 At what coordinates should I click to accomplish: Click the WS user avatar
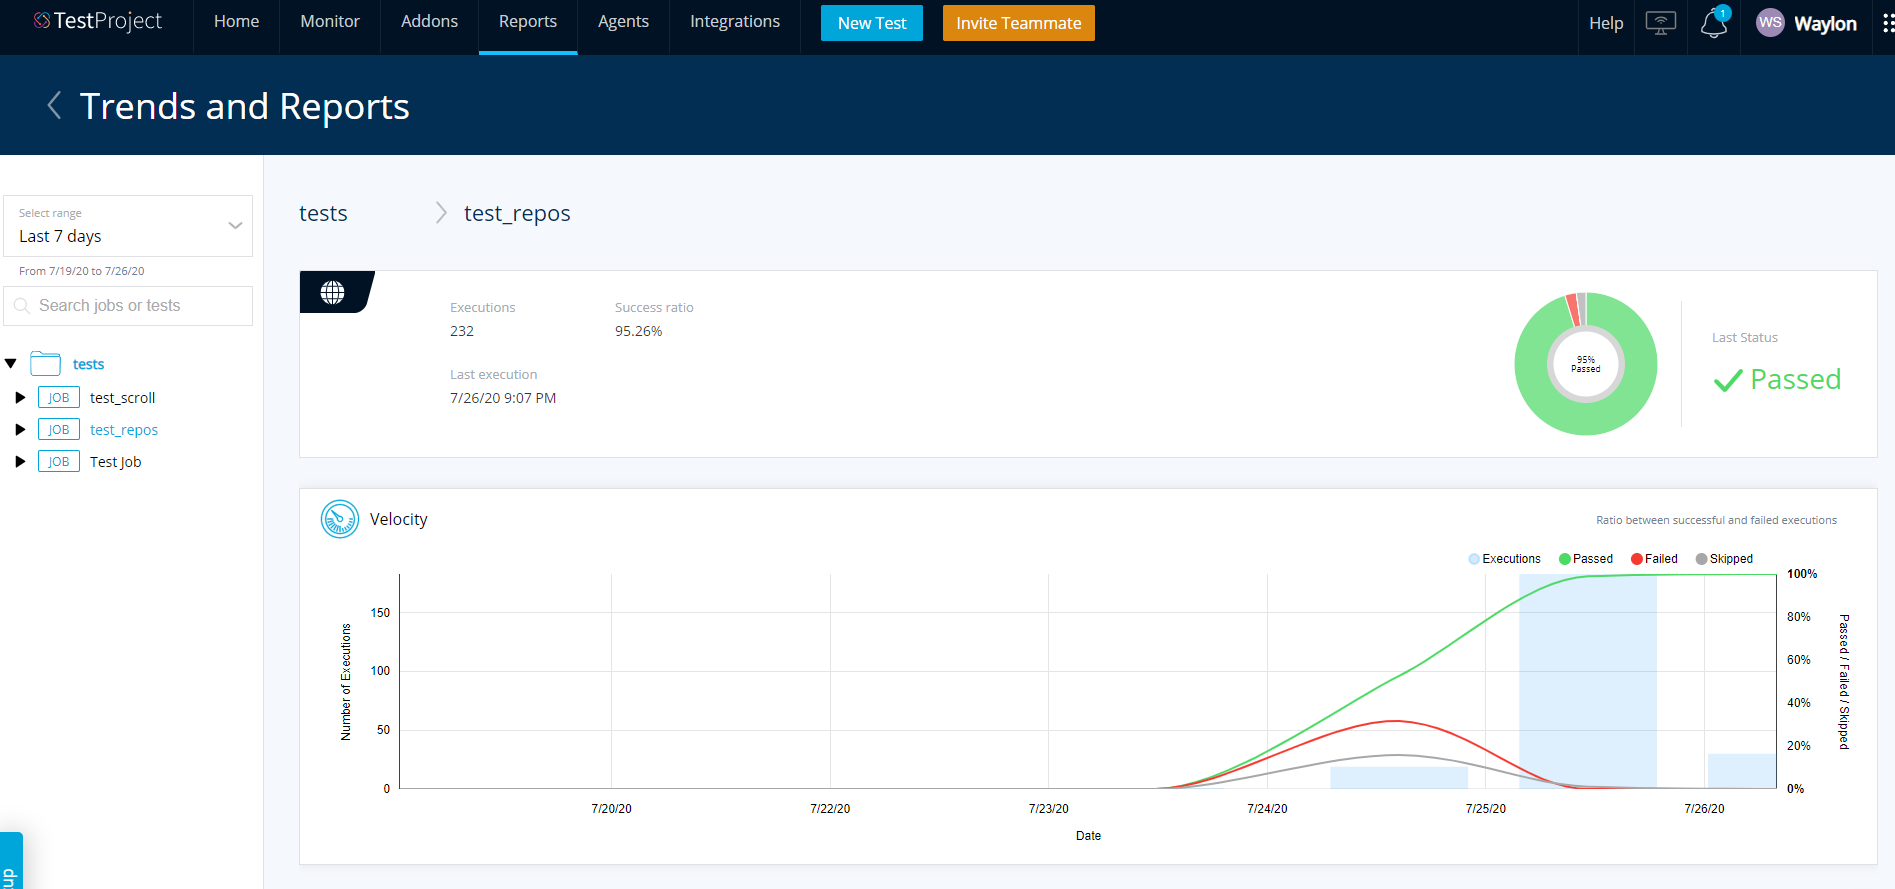tap(1770, 23)
